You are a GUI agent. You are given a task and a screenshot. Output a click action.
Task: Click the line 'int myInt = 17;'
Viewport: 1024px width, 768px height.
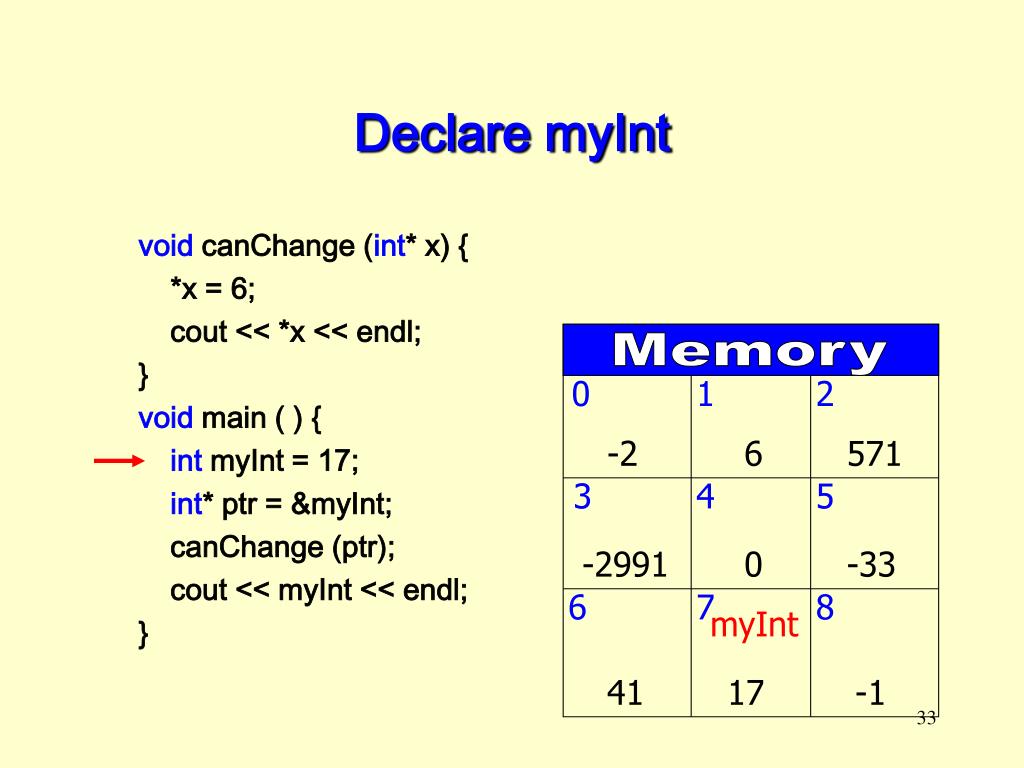click(x=264, y=461)
